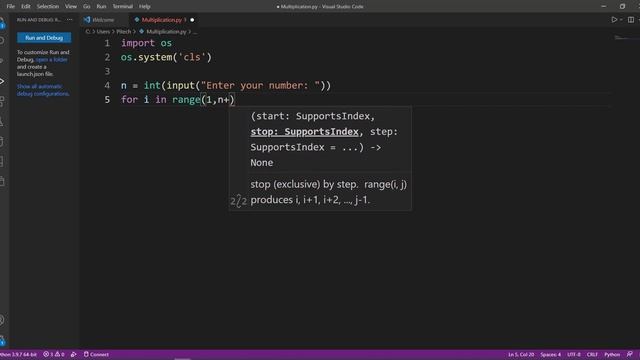Click the Run Python File play icon
The width and height of the screenshot is (640, 360).
coord(614,20)
